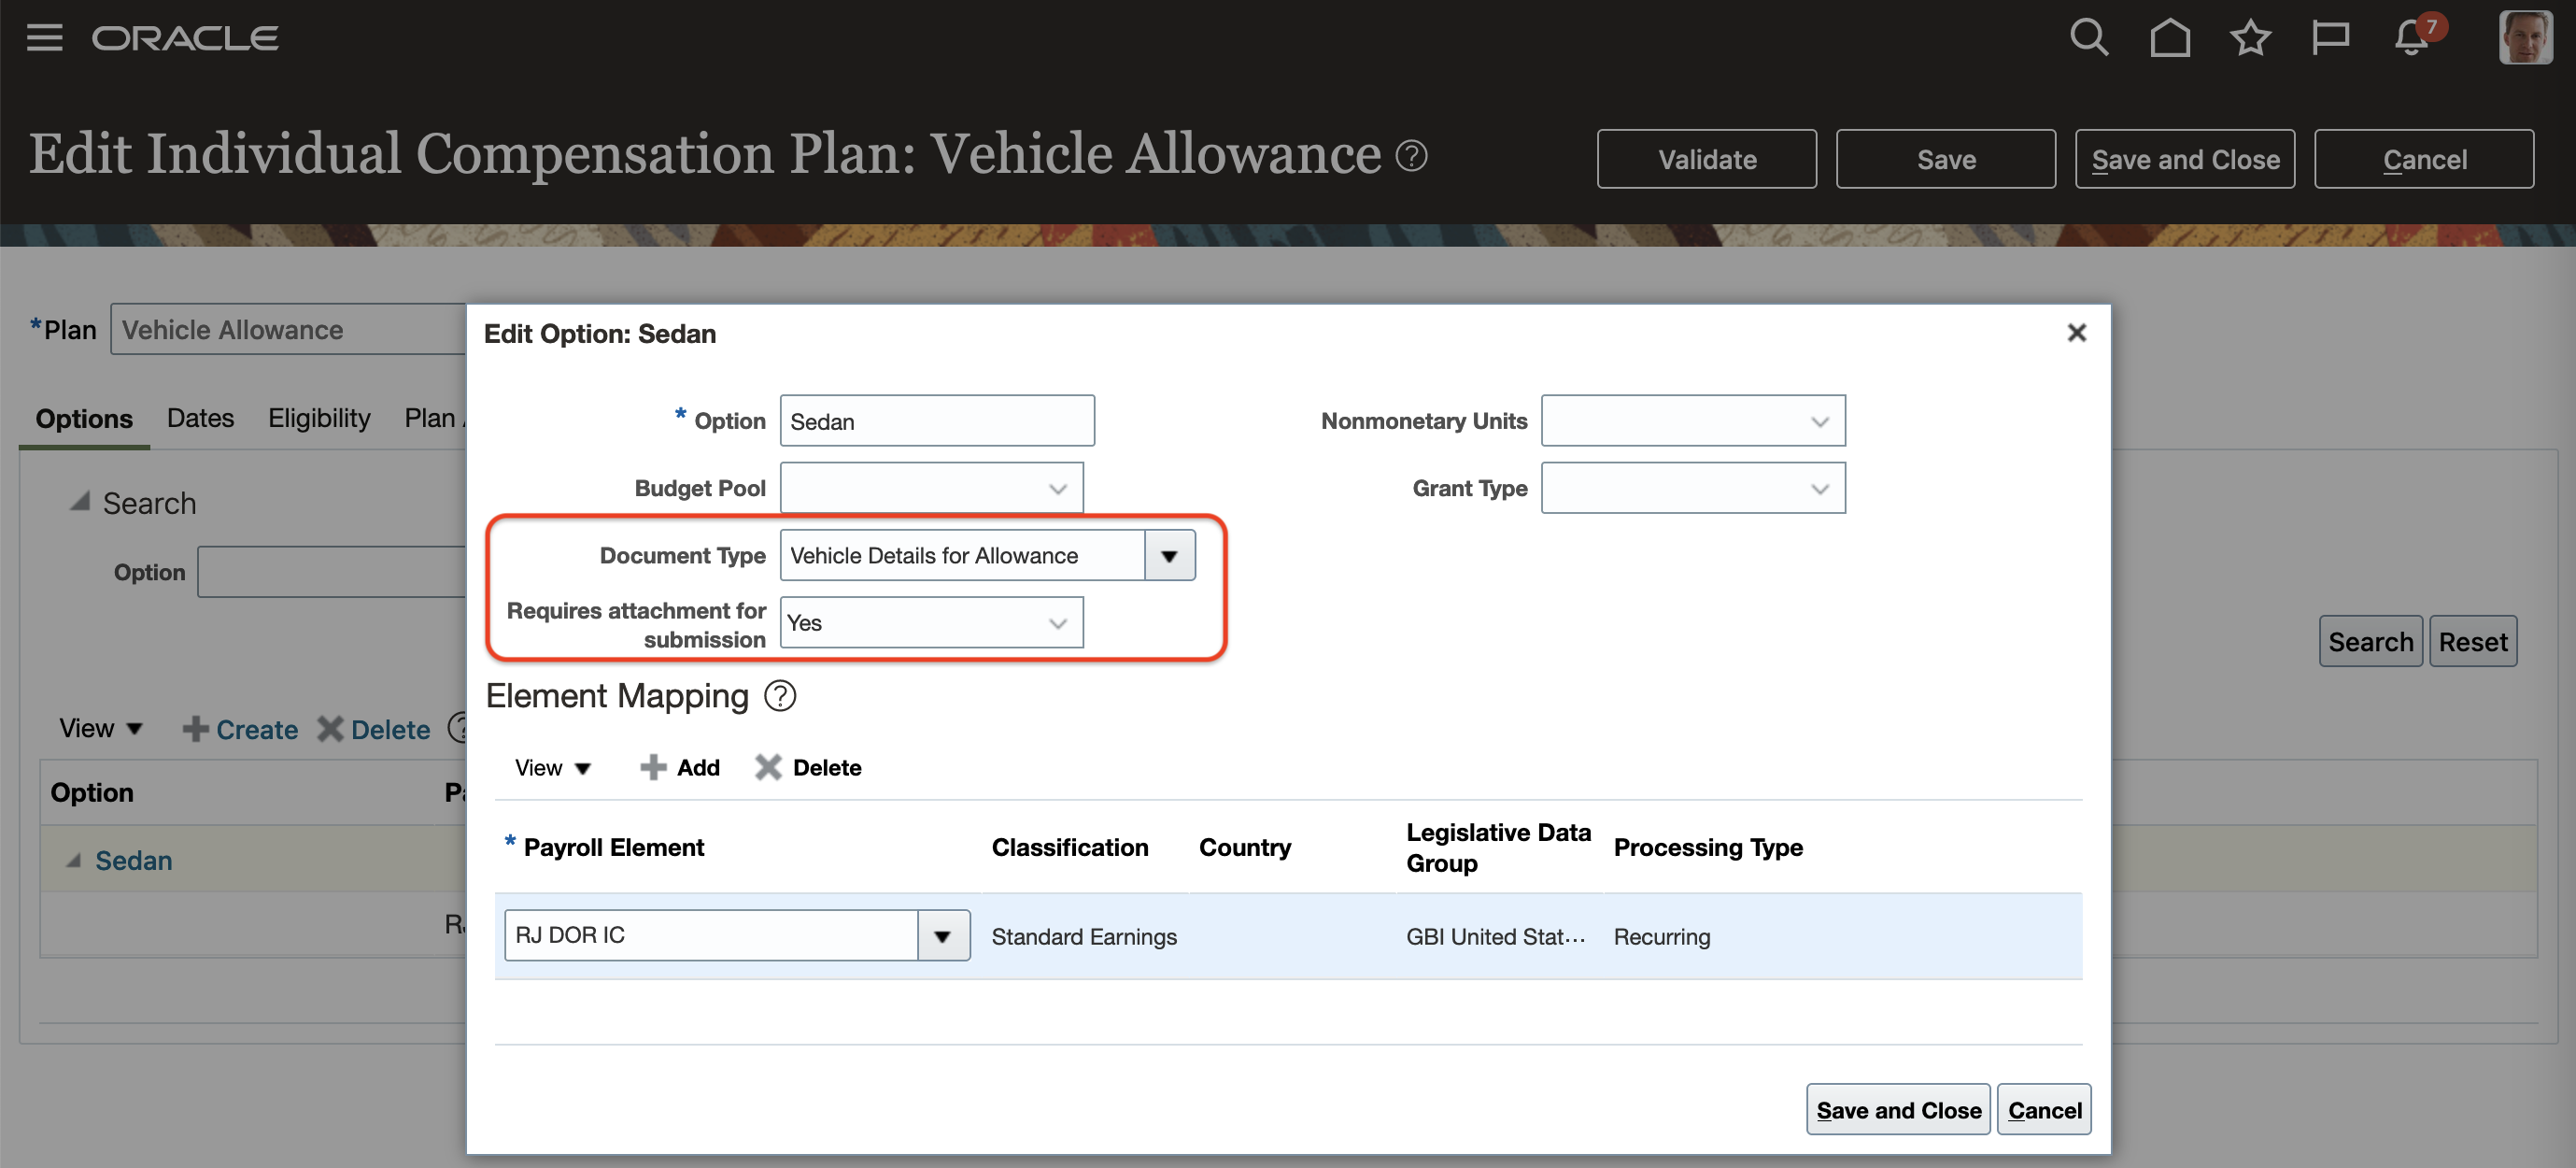
Task: Click the Option name input field
Action: (936, 422)
